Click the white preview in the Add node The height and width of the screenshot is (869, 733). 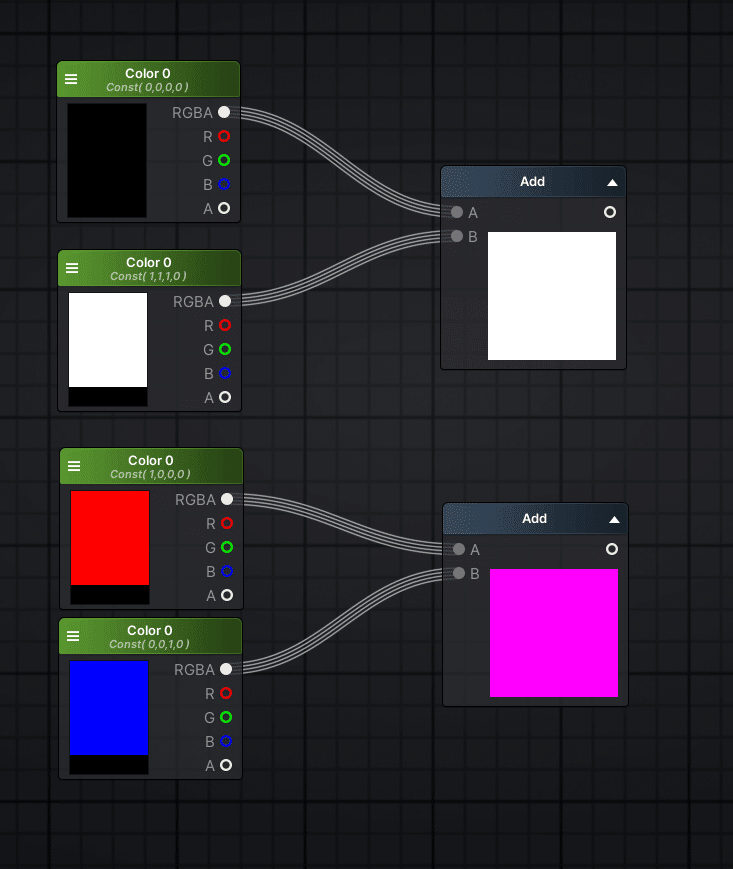(x=552, y=296)
